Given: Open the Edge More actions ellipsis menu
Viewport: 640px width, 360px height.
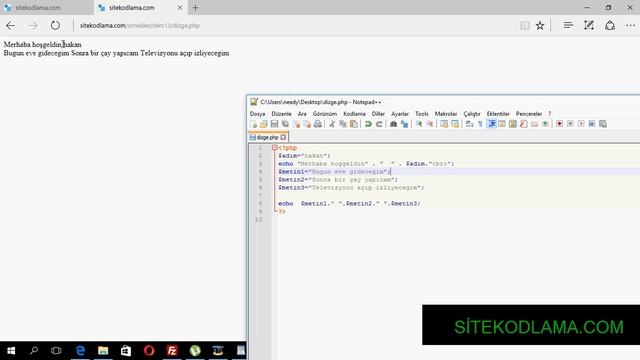Looking at the screenshot, I should pyautogui.click(x=630, y=25).
